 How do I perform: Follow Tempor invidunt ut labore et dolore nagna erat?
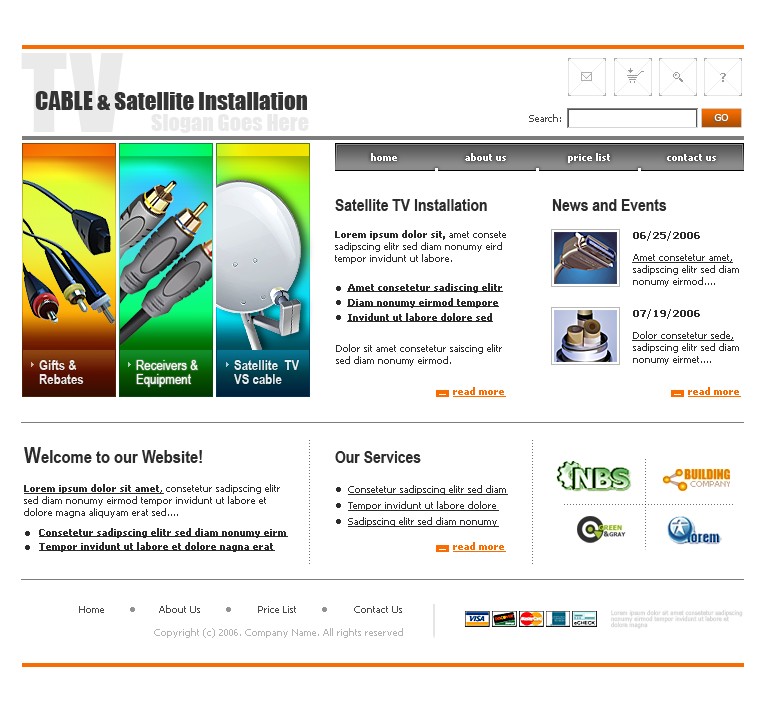(x=157, y=546)
